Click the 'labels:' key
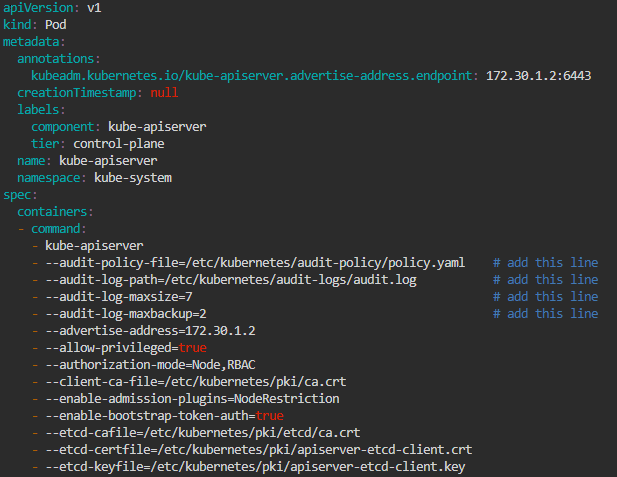This screenshot has width=617, height=477. pos(41,109)
